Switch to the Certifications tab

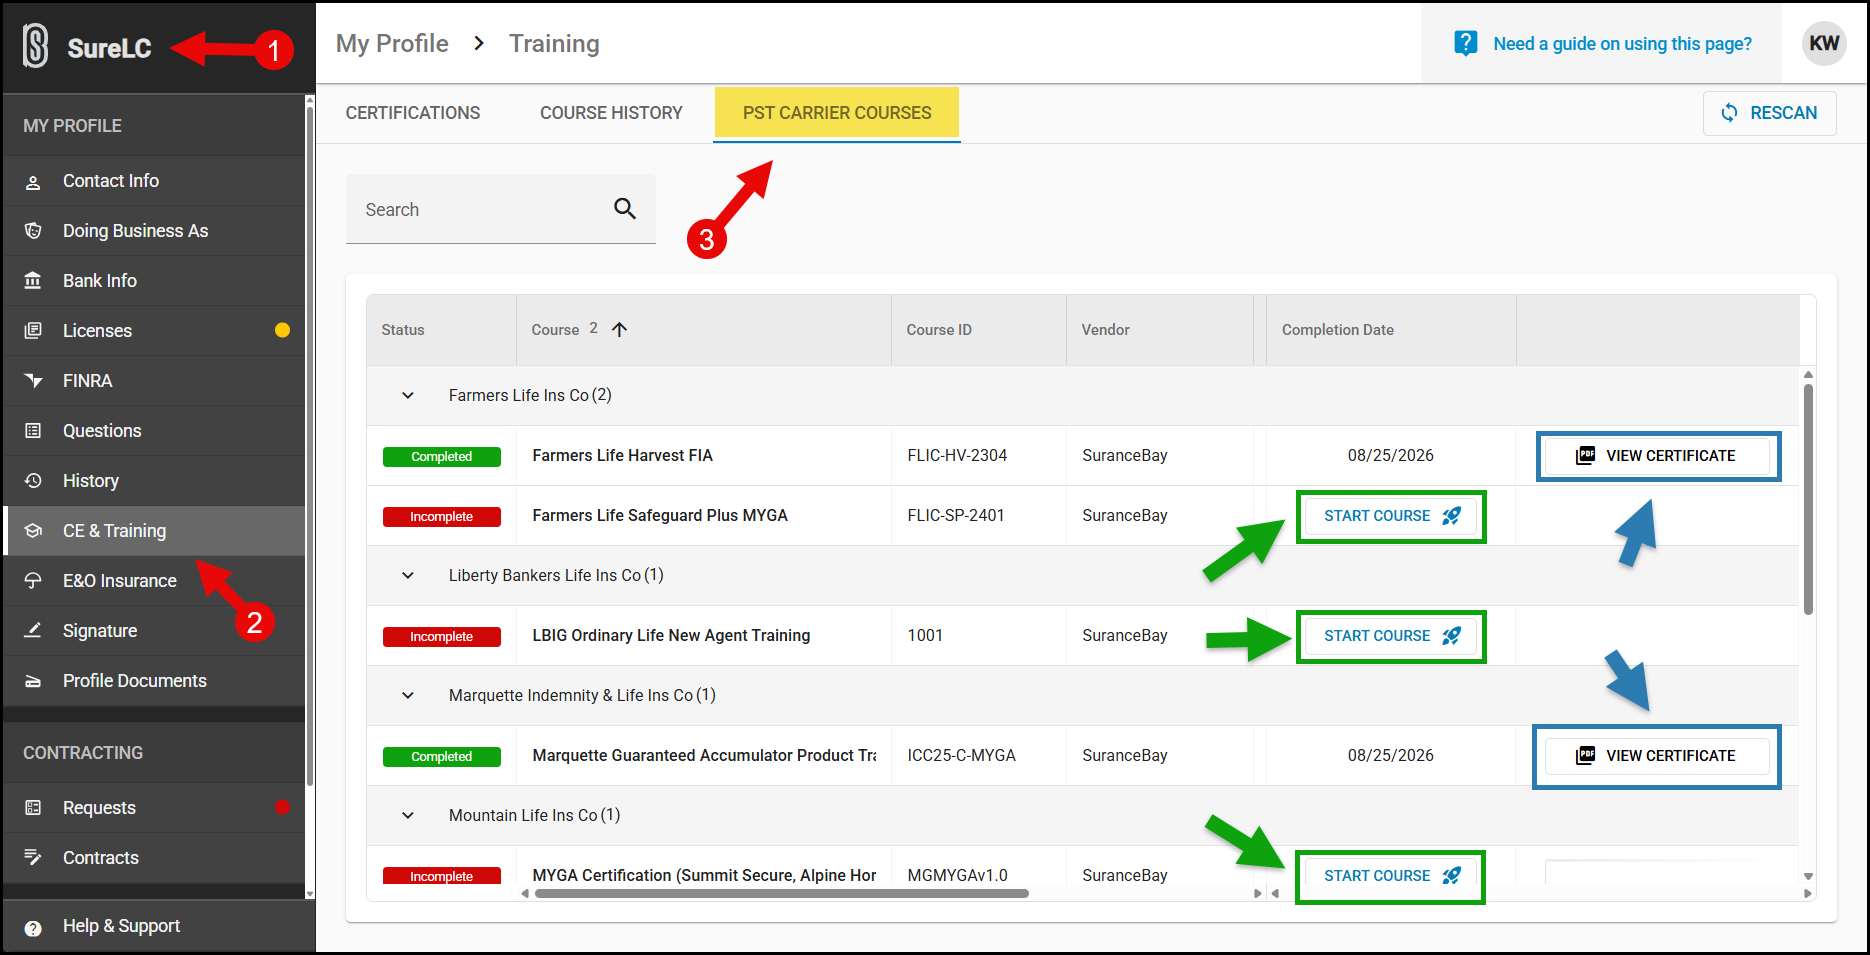pyautogui.click(x=413, y=113)
